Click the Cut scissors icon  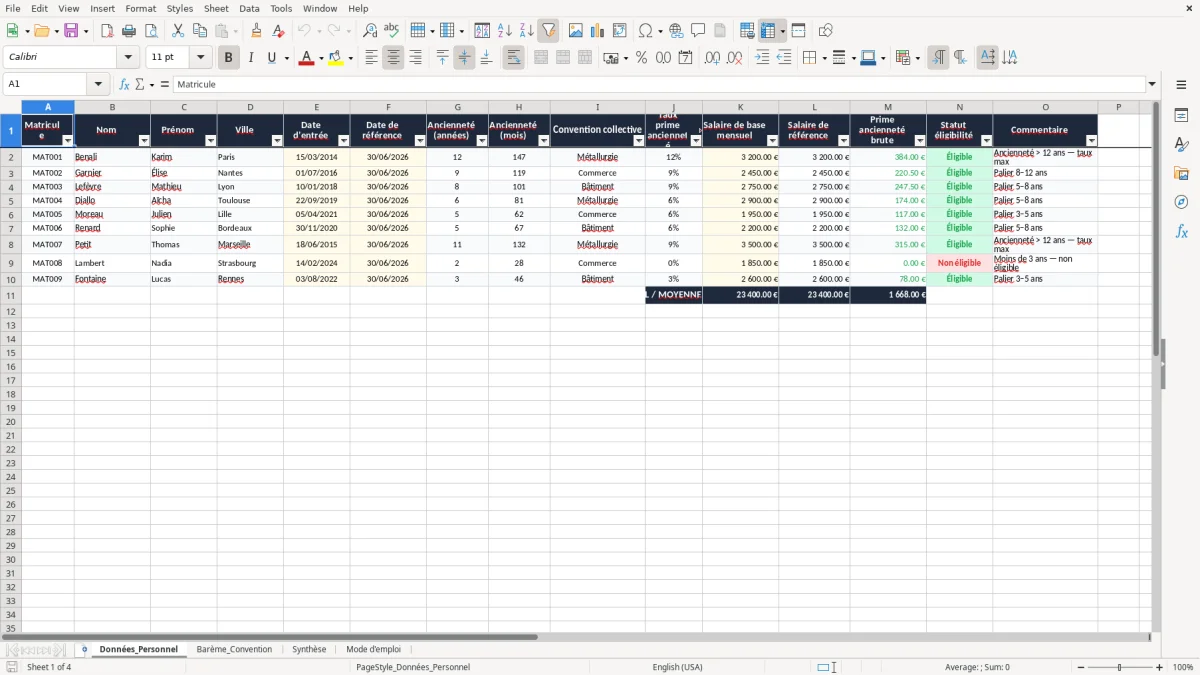(178, 31)
